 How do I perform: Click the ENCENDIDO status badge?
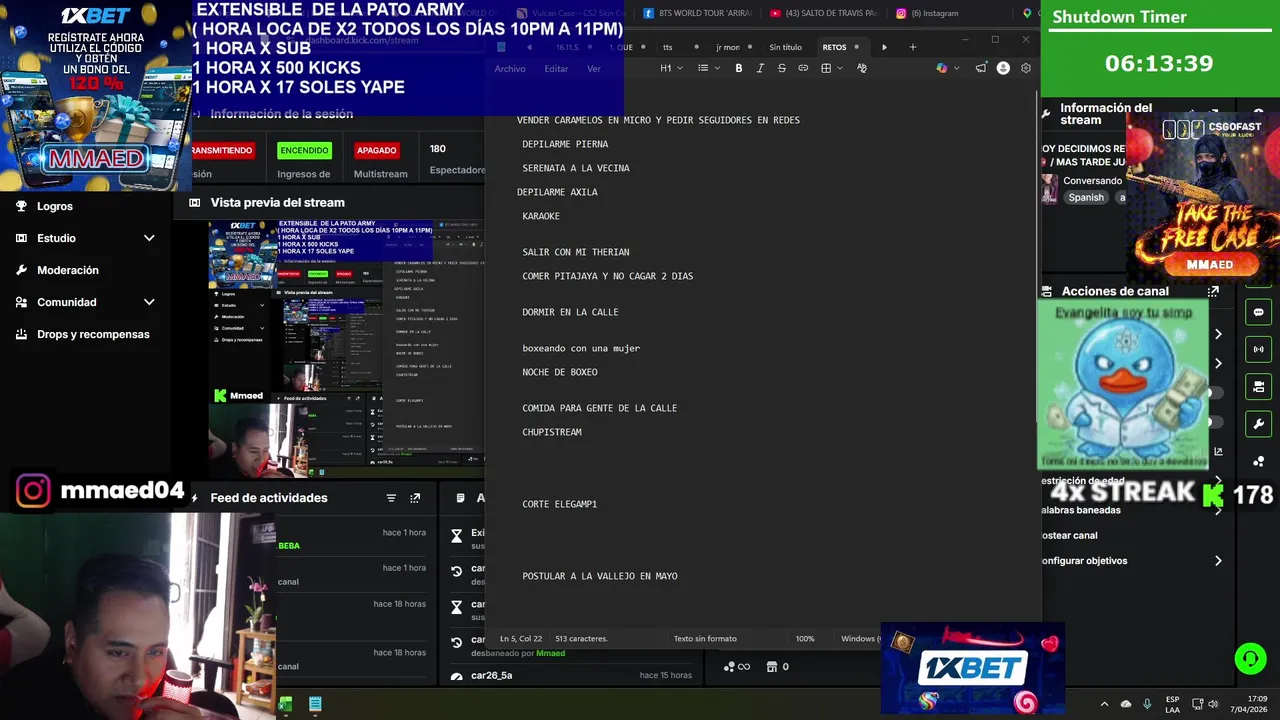tap(304, 150)
